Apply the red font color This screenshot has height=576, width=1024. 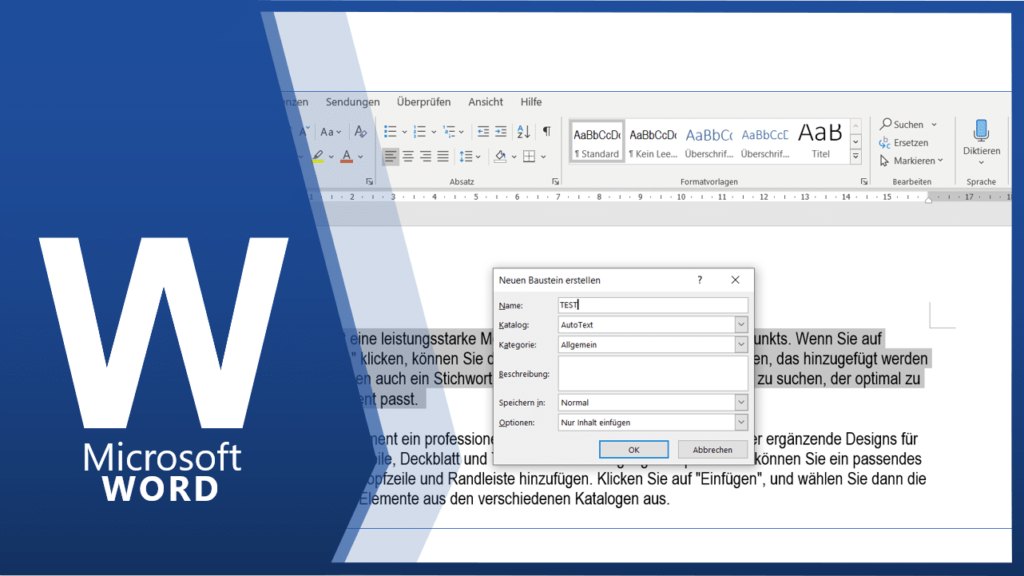347,157
